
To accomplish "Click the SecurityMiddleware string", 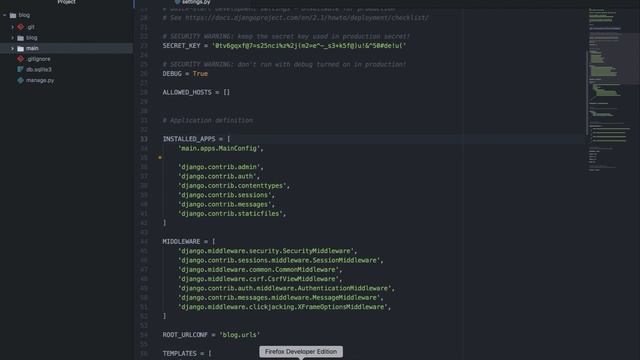I will pyautogui.click(x=266, y=251).
